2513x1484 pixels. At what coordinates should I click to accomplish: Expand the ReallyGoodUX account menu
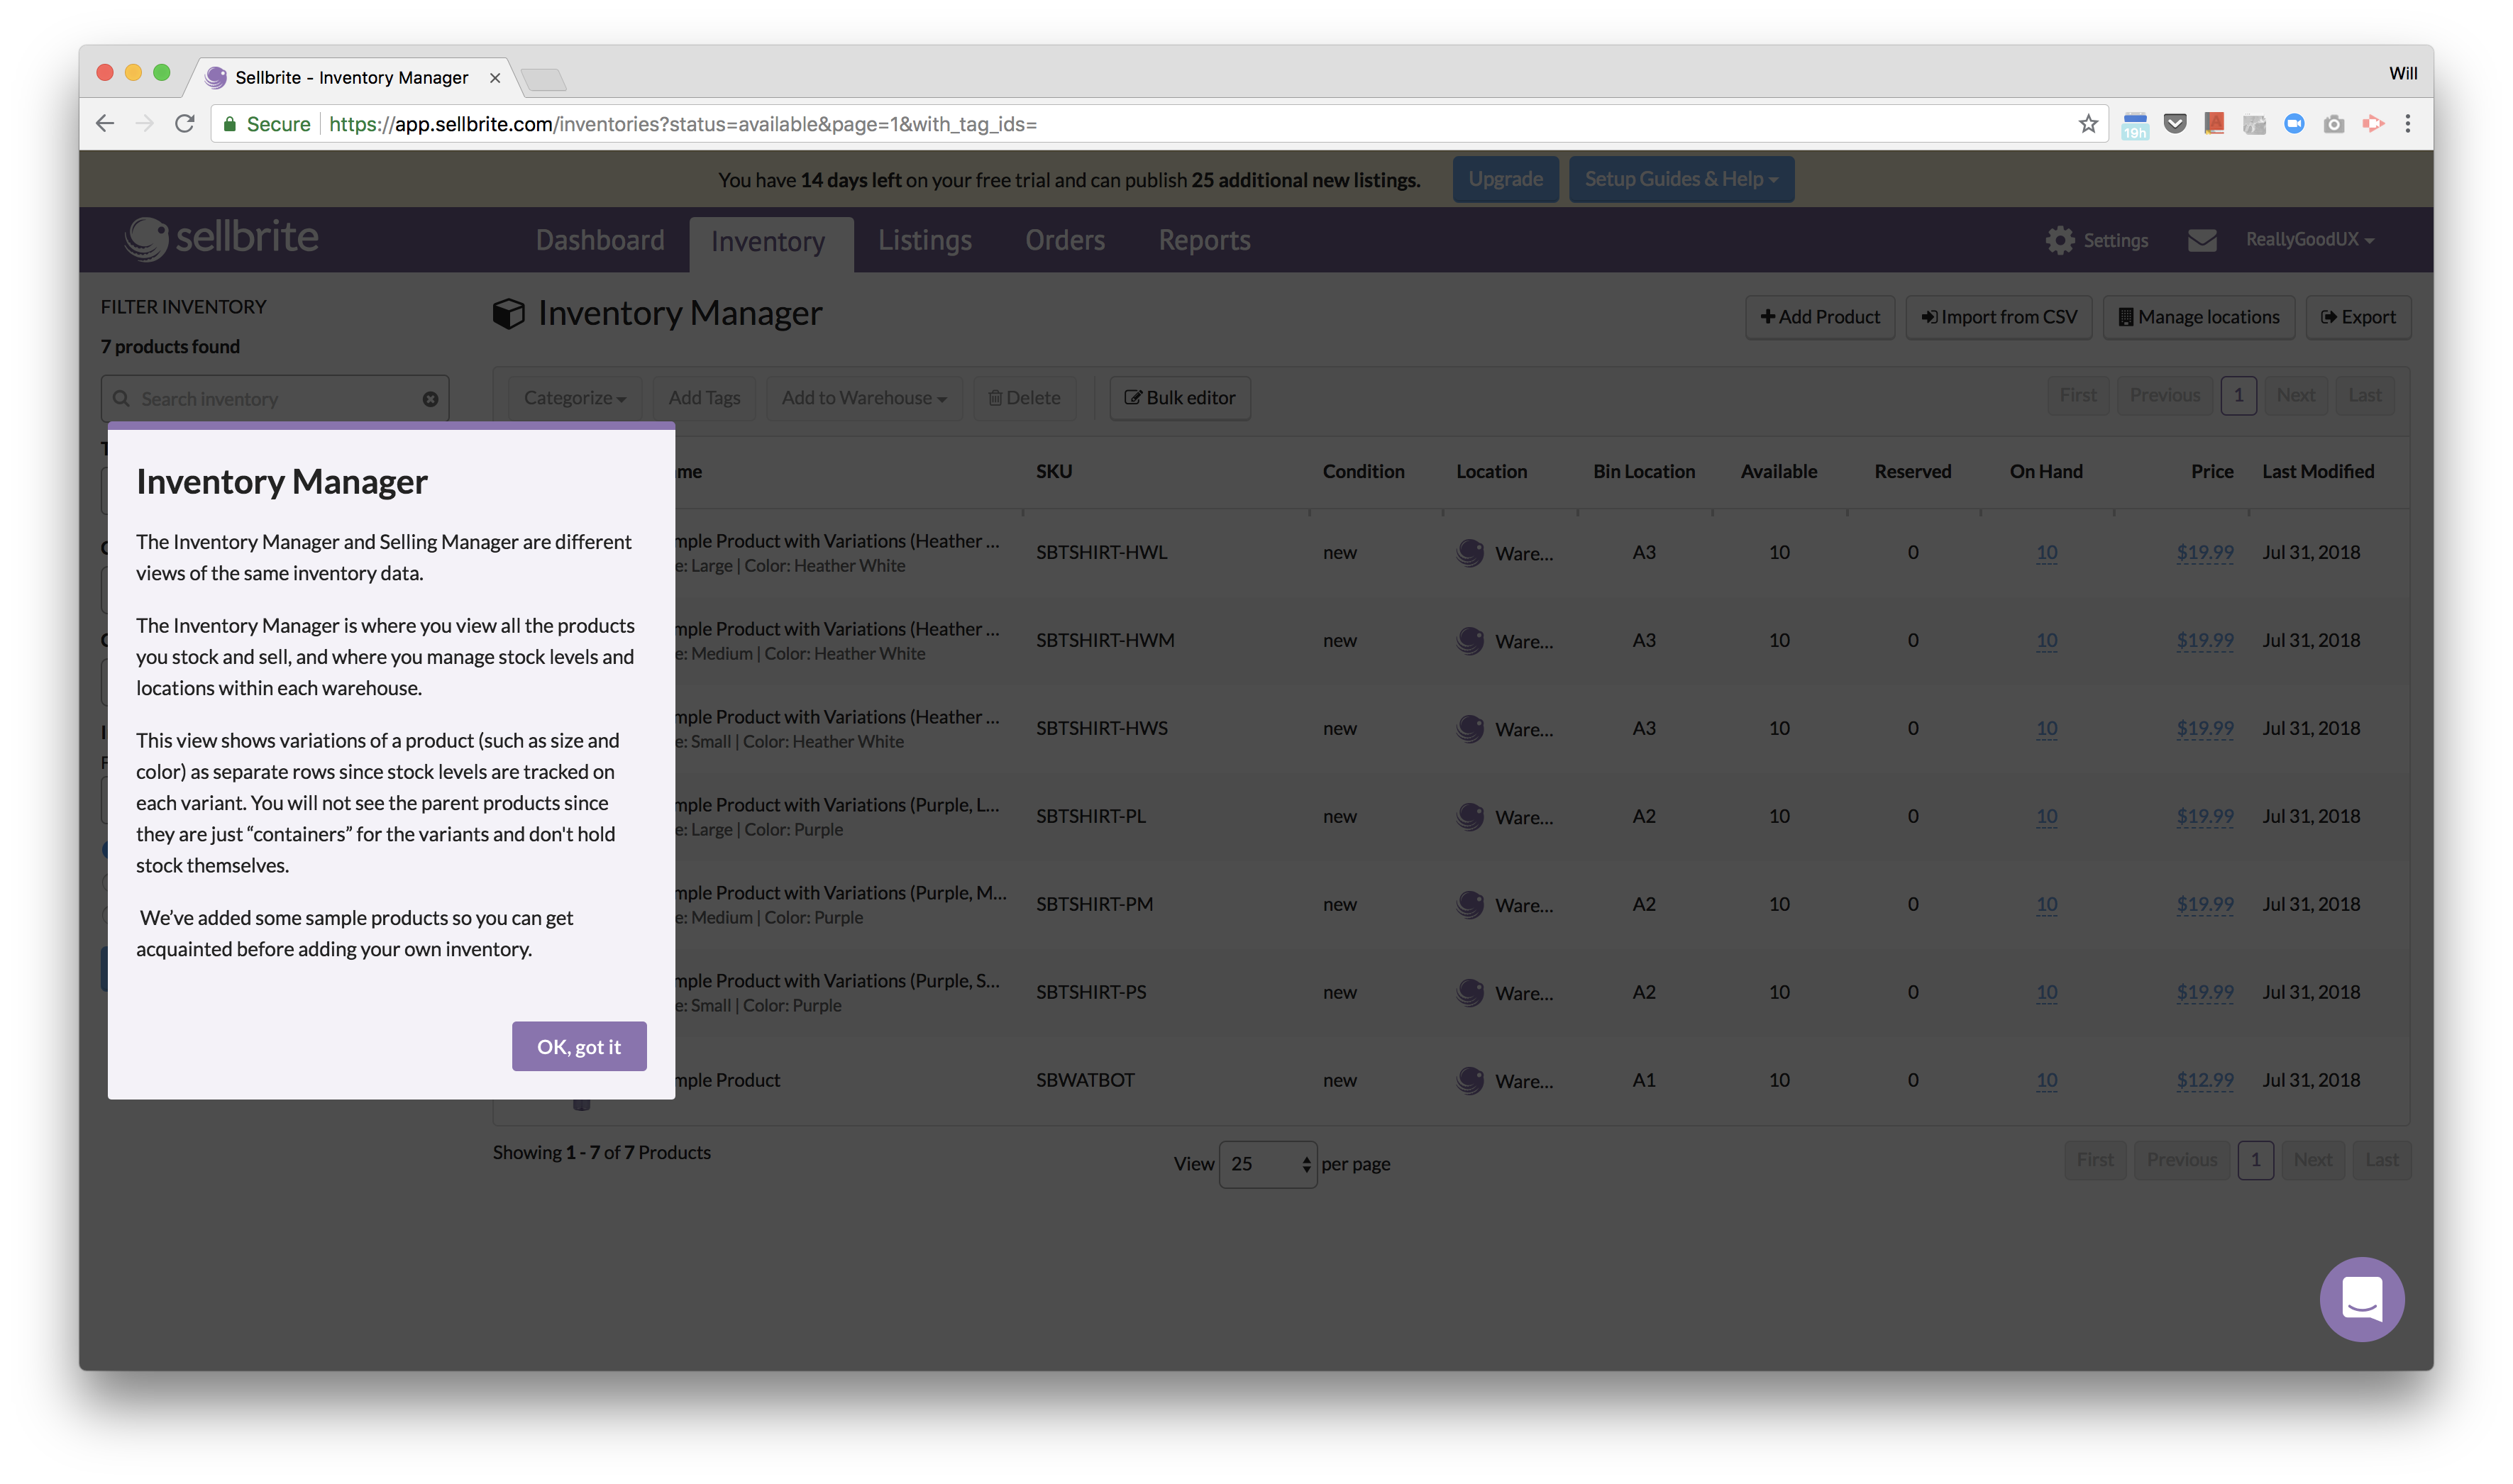click(x=2310, y=239)
